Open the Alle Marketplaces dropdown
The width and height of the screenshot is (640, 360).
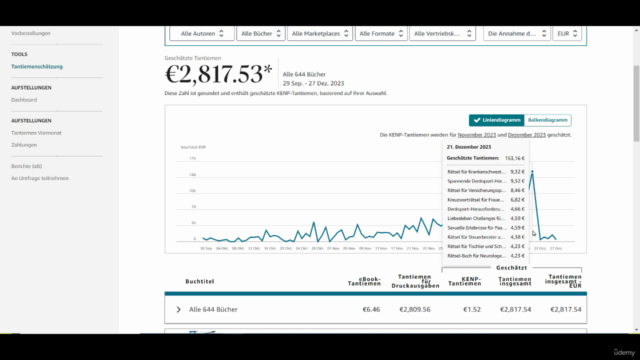click(x=320, y=33)
